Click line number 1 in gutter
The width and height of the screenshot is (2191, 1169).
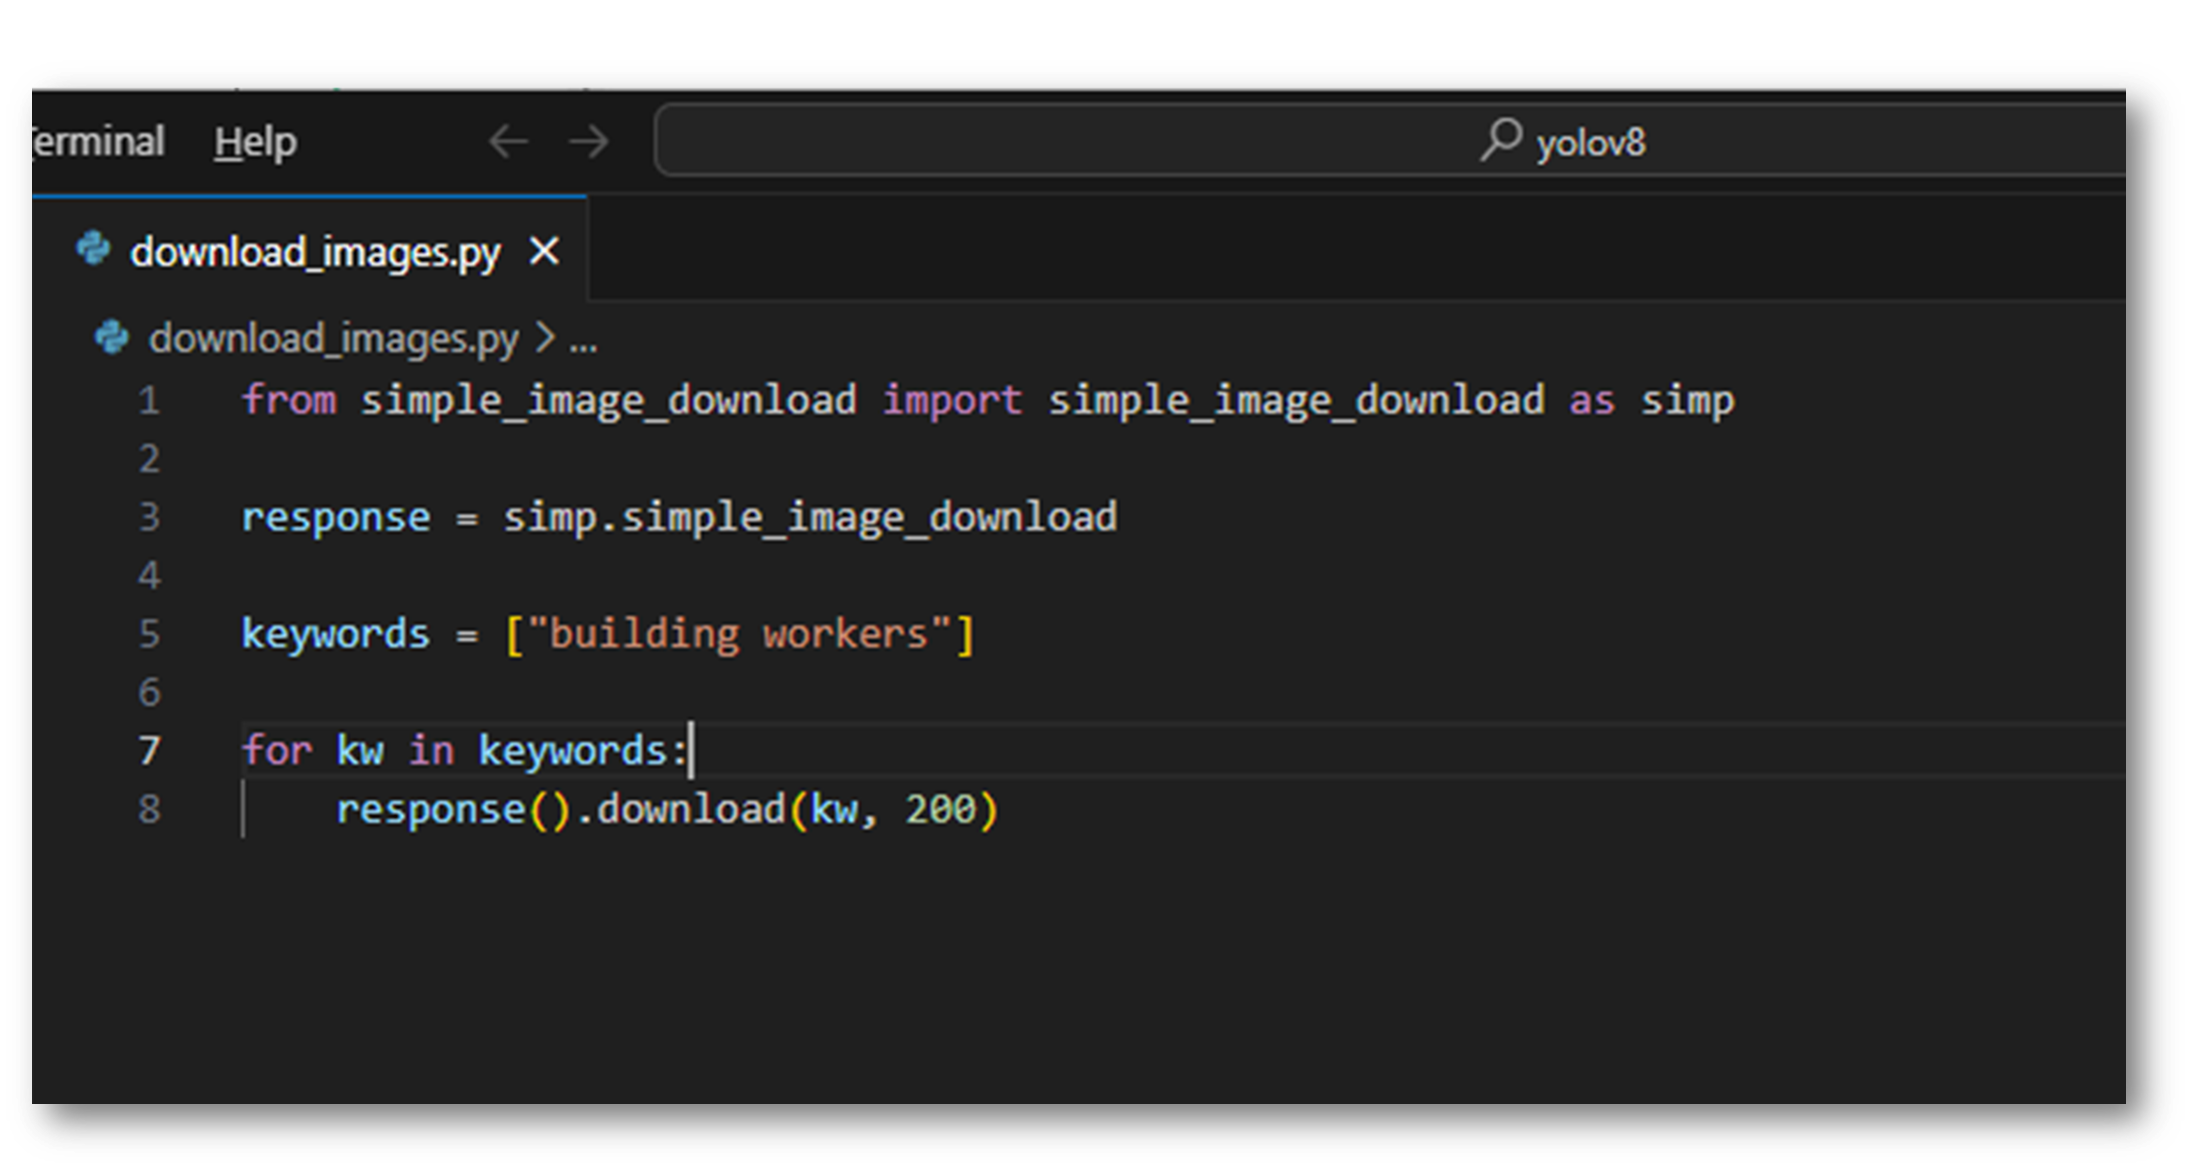pyautogui.click(x=149, y=401)
